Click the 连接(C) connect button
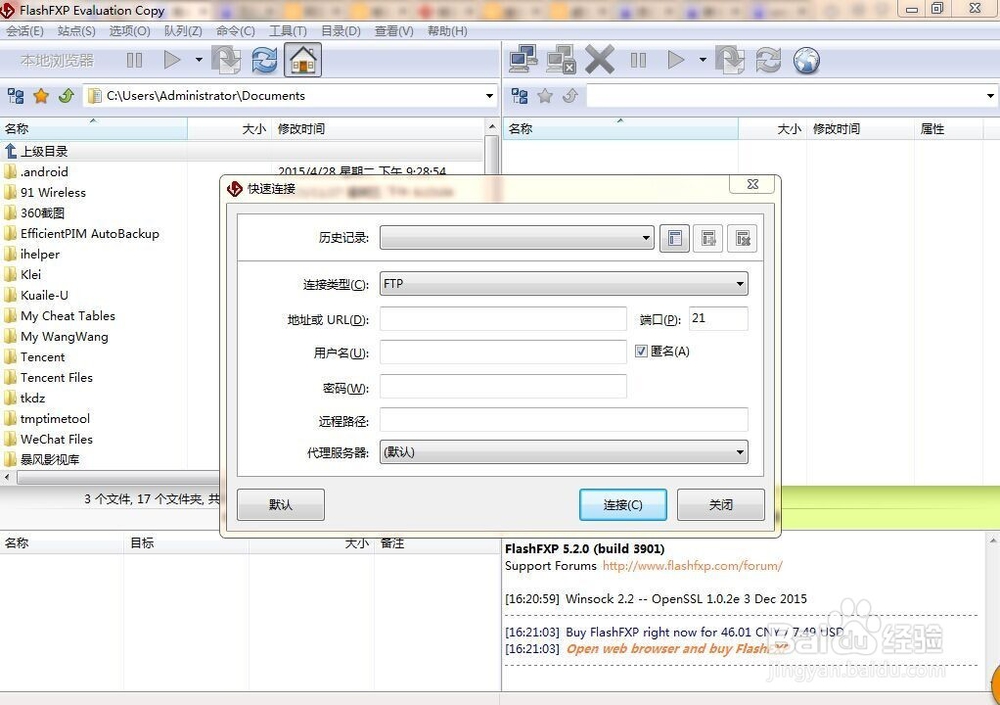This screenshot has width=1000, height=705. pos(623,505)
